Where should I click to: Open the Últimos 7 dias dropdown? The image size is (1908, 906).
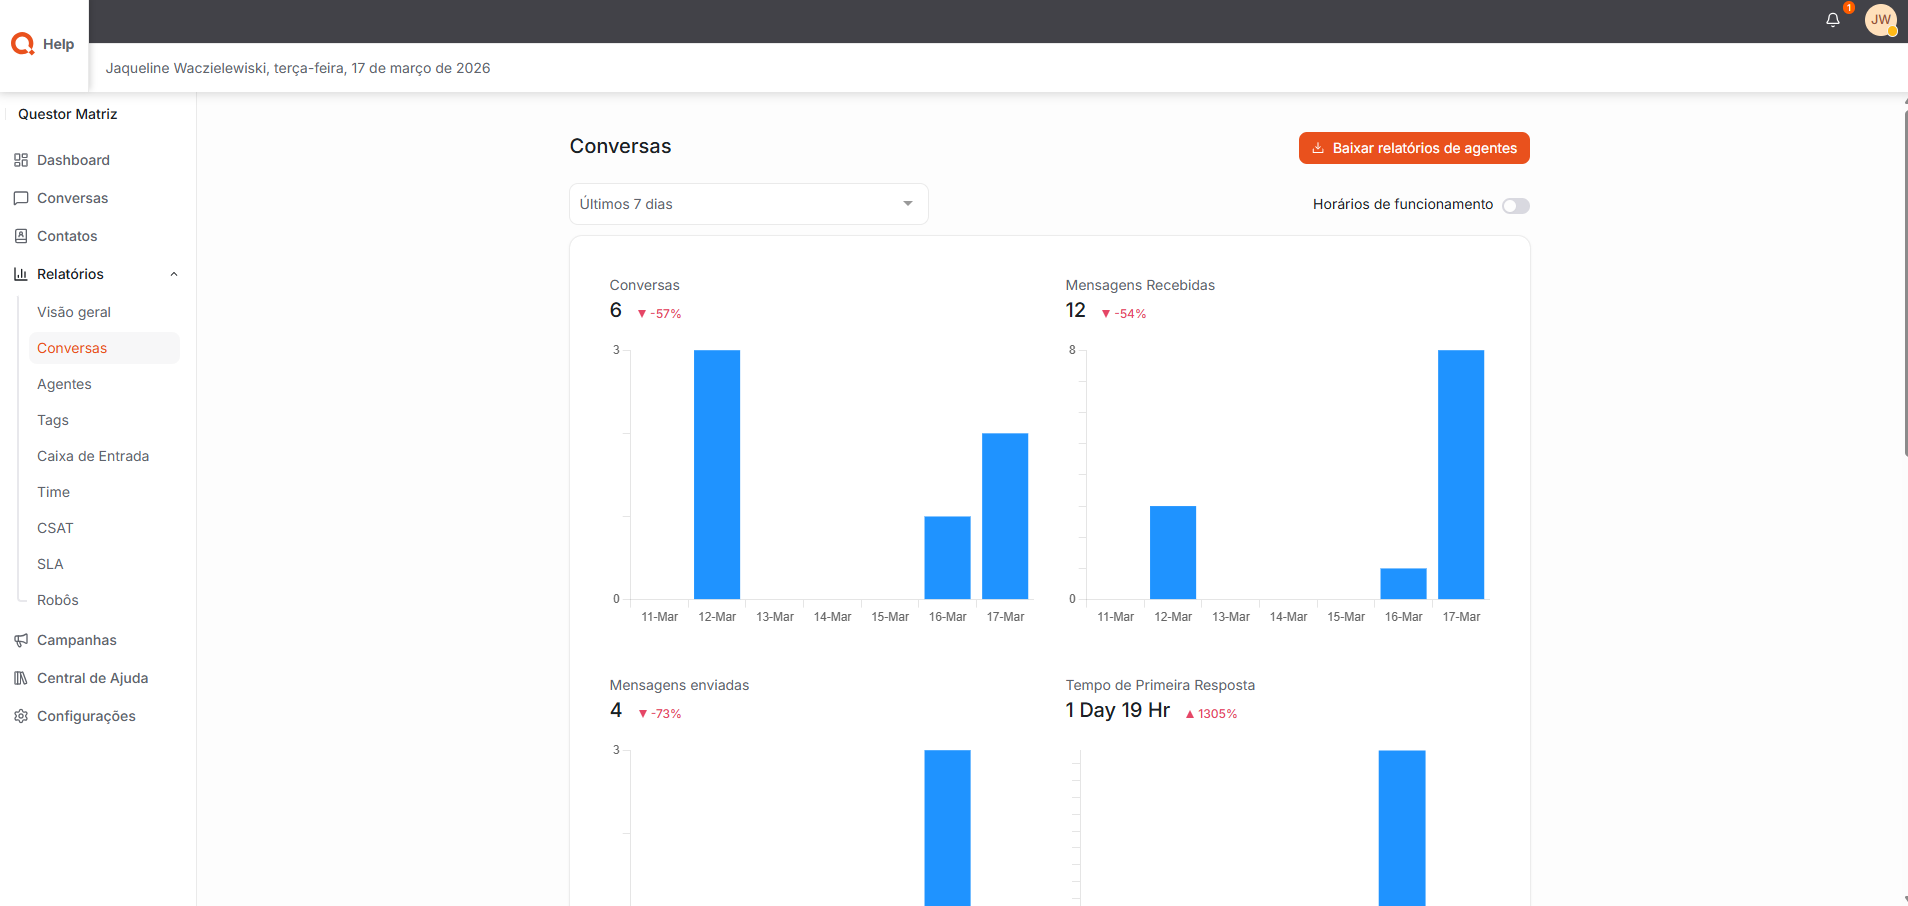coord(748,204)
